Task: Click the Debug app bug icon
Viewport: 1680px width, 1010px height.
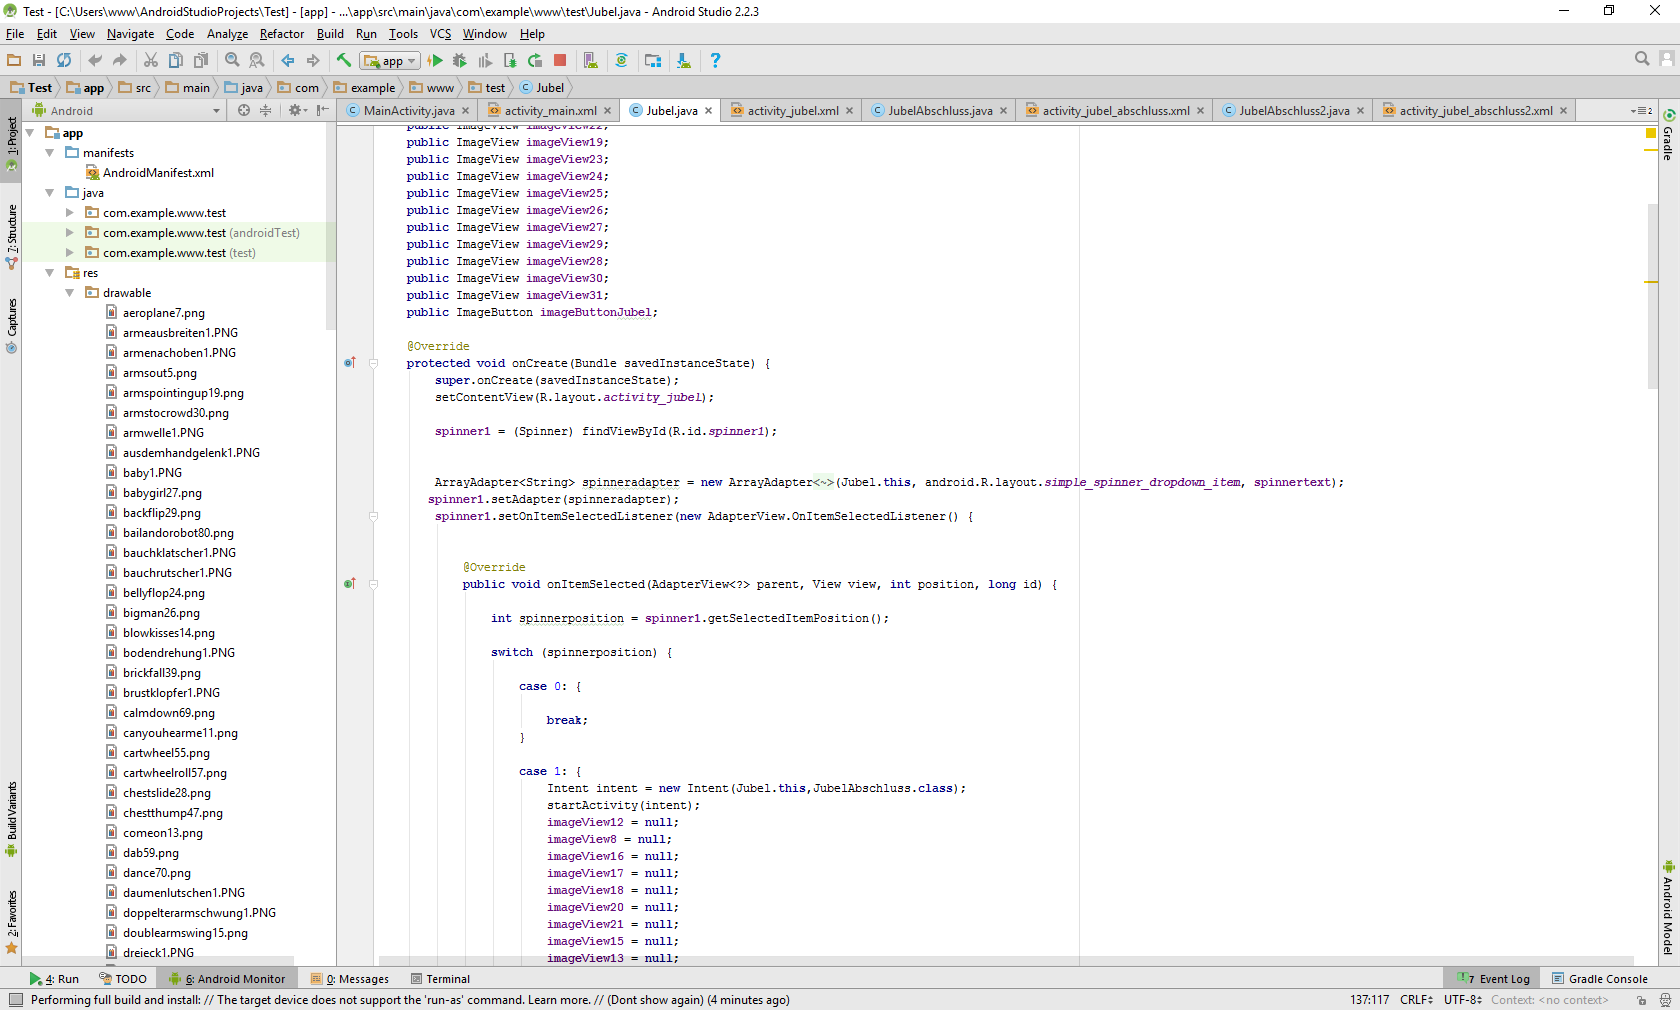Action: [x=460, y=61]
